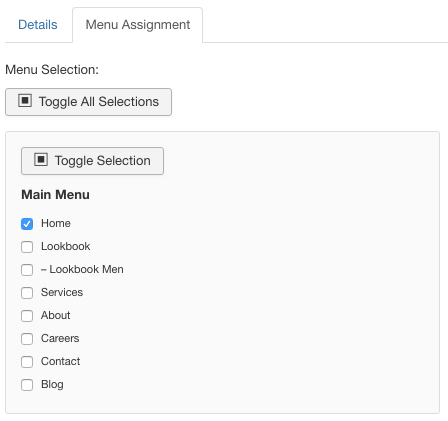Check the Services checkbox
This screenshot has height=421, width=448.
(x=27, y=293)
